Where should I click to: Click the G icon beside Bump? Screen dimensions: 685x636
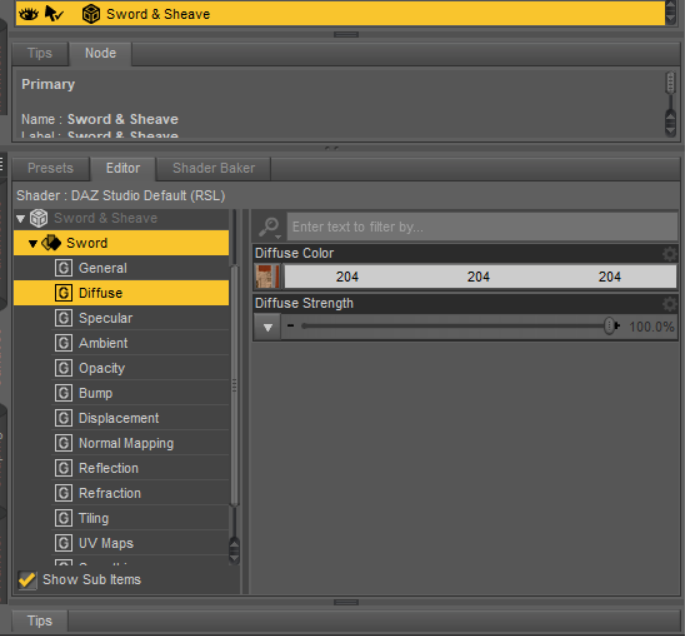64,393
